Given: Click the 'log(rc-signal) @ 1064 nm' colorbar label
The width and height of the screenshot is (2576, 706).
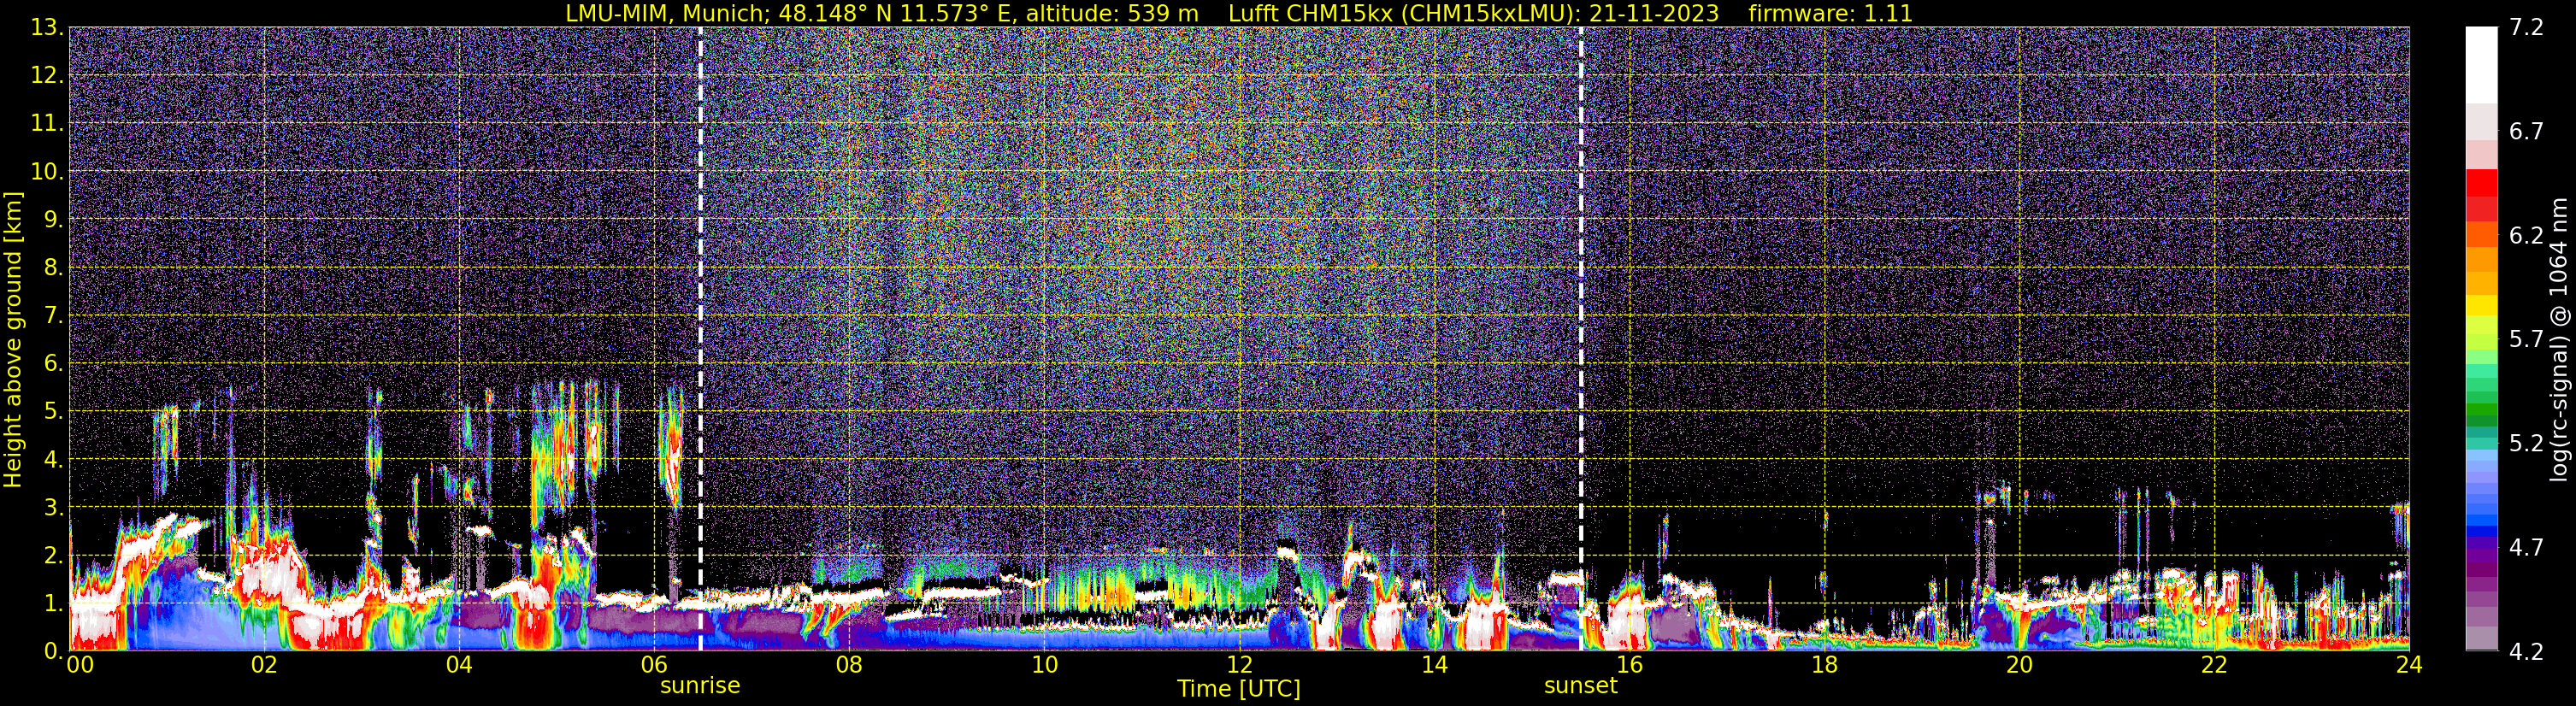Looking at the screenshot, I should (x=2559, y=339).
